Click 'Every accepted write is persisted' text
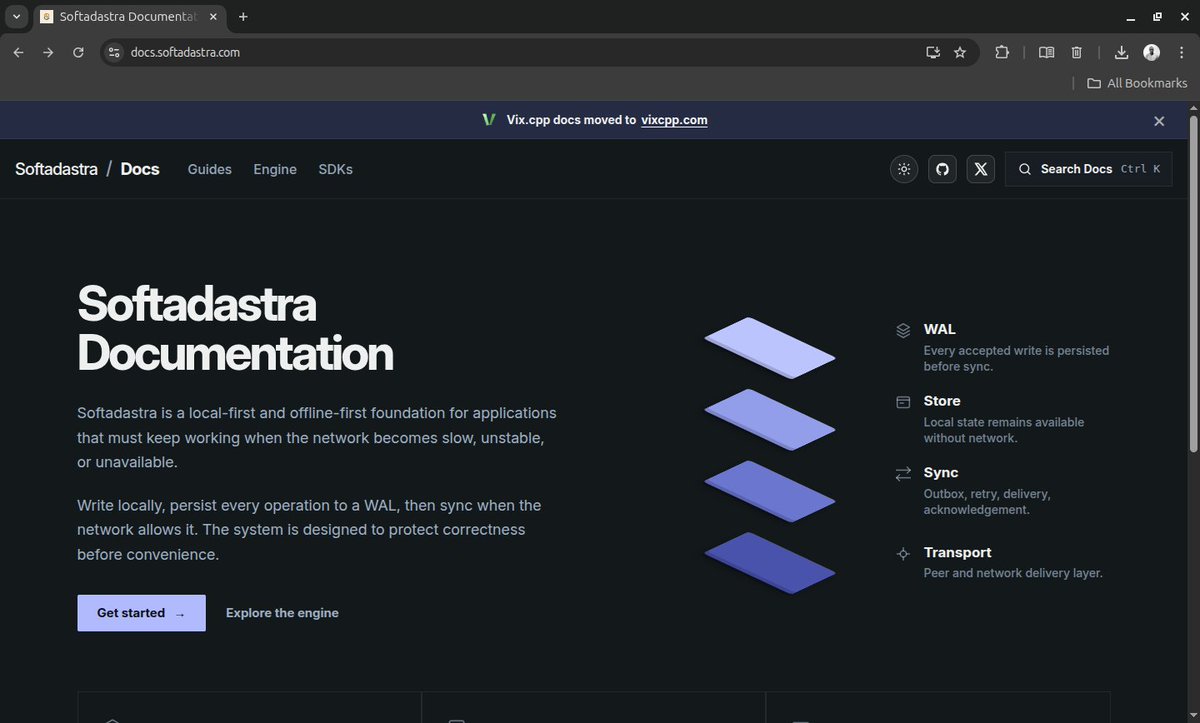Viewport: 1200px width, 723px height. (x=1016, y=350)
